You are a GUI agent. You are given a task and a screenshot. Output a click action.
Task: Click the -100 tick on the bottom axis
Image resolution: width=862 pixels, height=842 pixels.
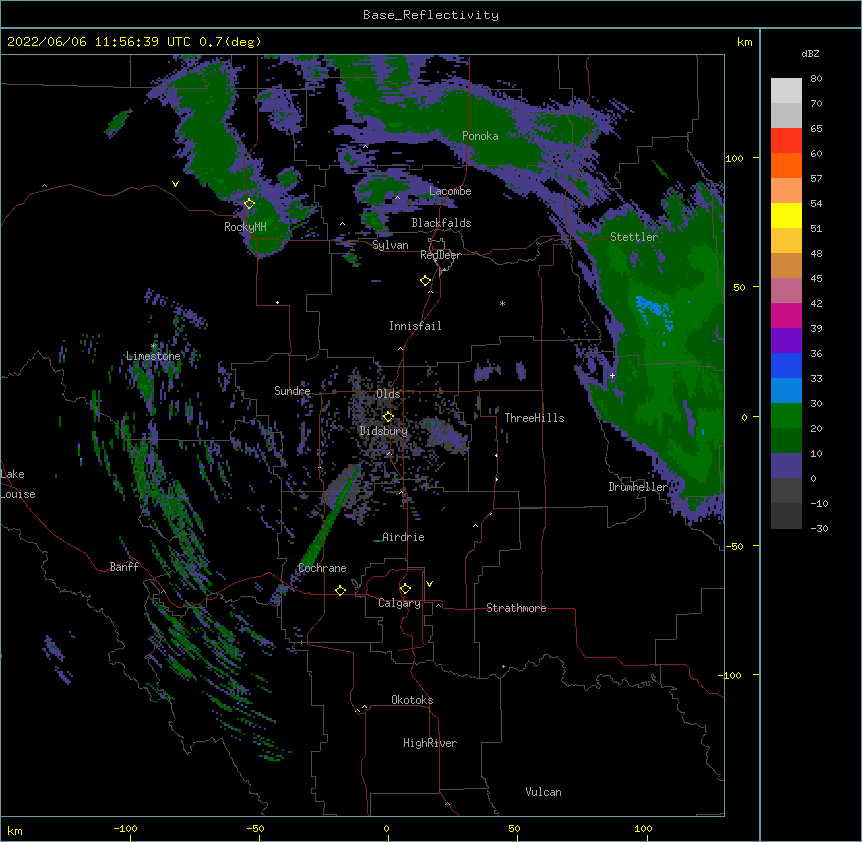[125, 828]
